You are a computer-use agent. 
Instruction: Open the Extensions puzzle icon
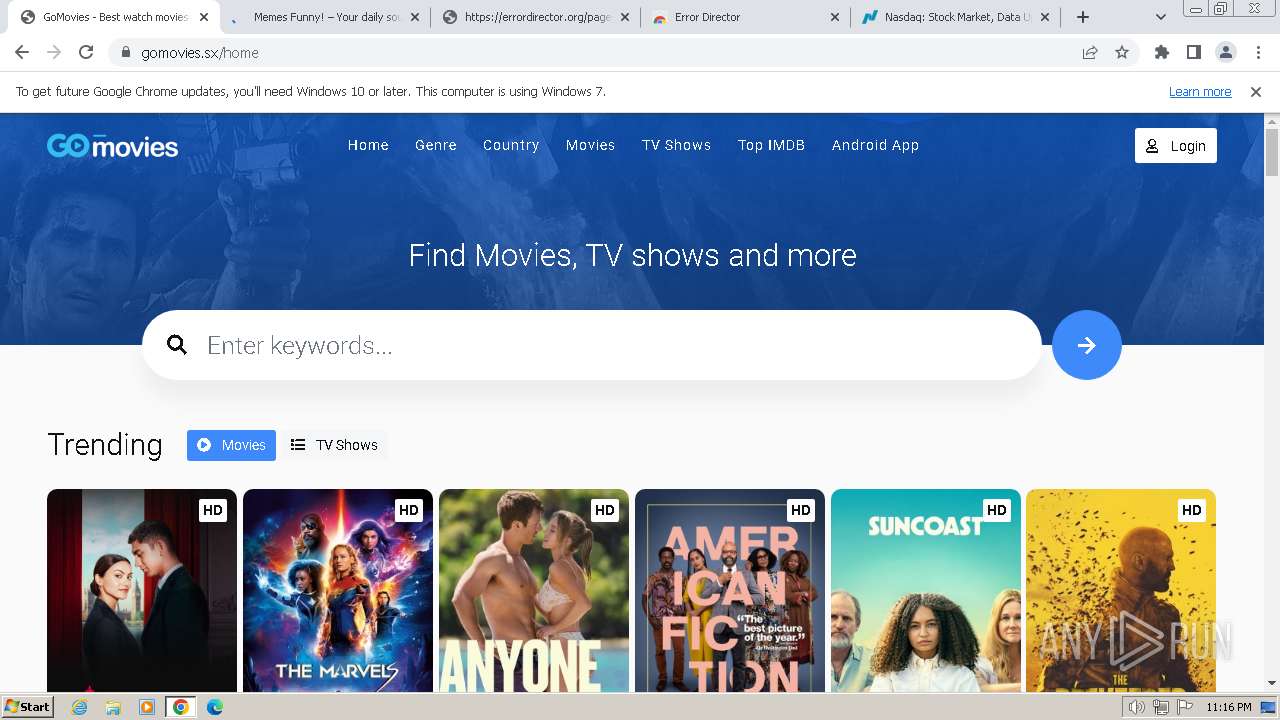tap(1162, 53)
